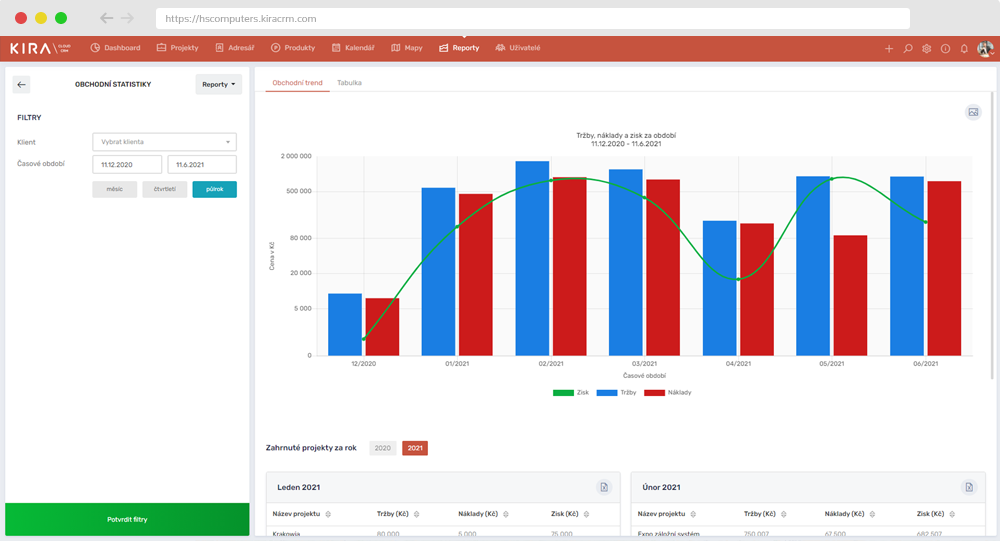This screenshot has width=1000, height=541.
Task: Open search via magnifier icon
Action: coord(908,48)
